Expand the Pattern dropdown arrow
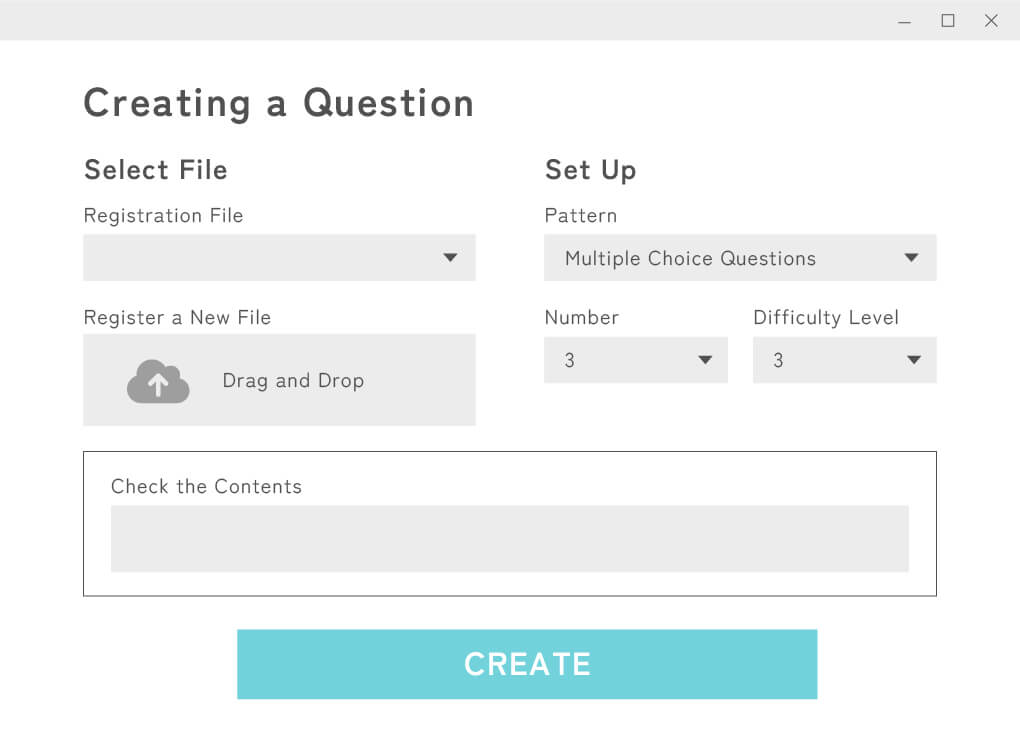The height and width of the screenshot is (741, 1020). (x=911, y=258)
